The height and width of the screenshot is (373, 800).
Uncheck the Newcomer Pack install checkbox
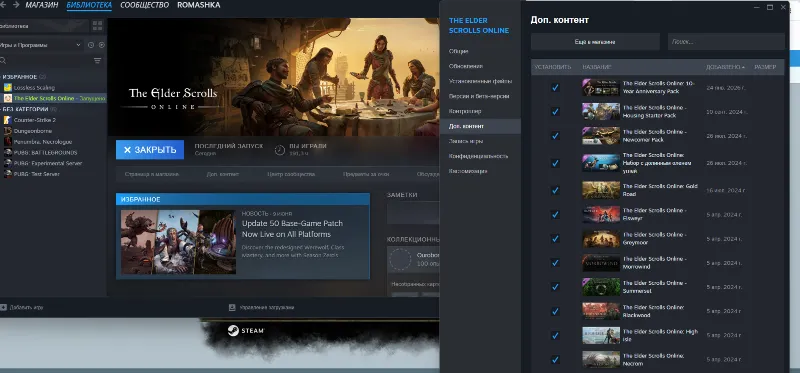coord(555,136)
